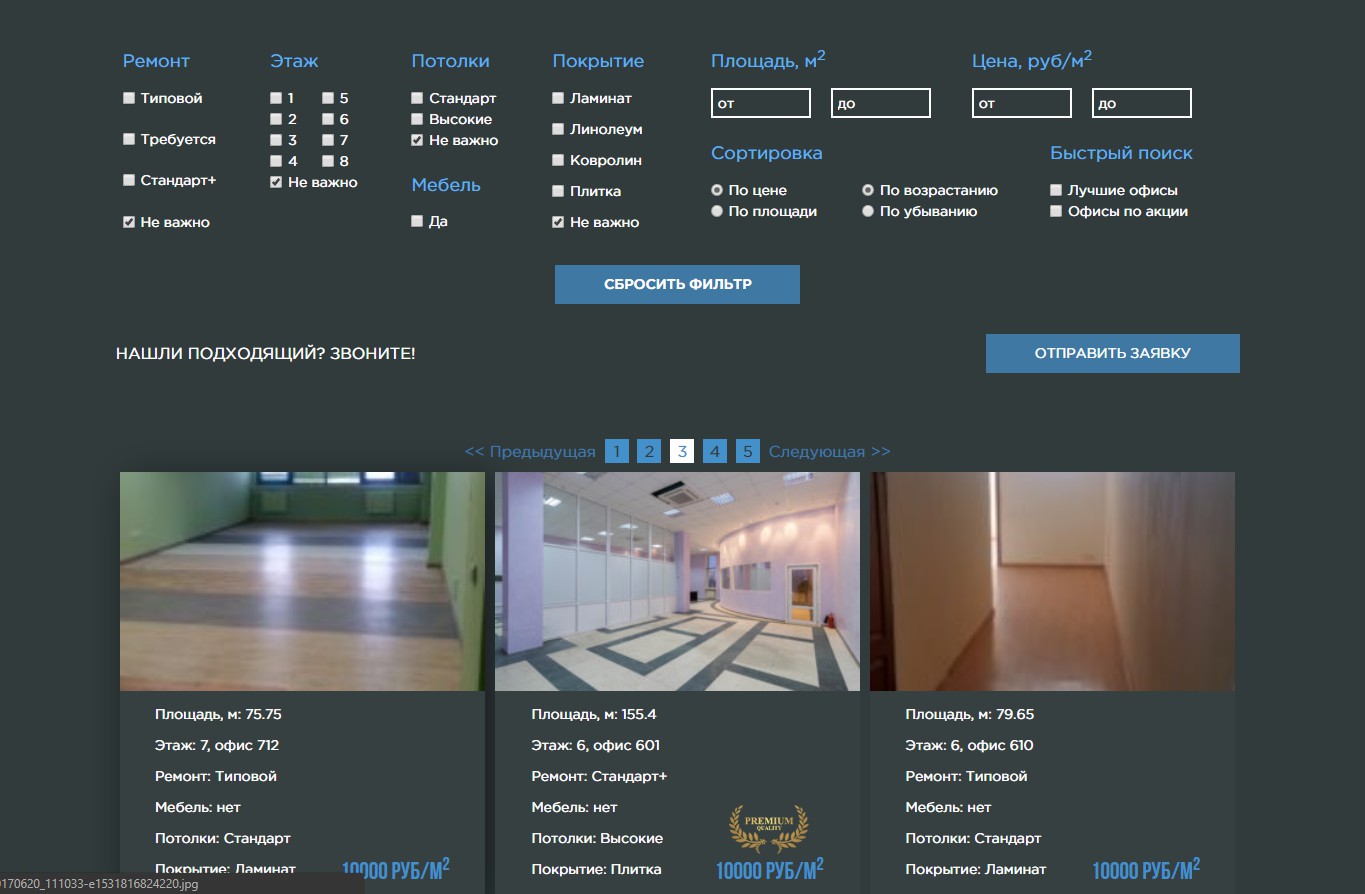
Task: Check the "Ламинат" floor coating filter
Action: tap(558, 98)
